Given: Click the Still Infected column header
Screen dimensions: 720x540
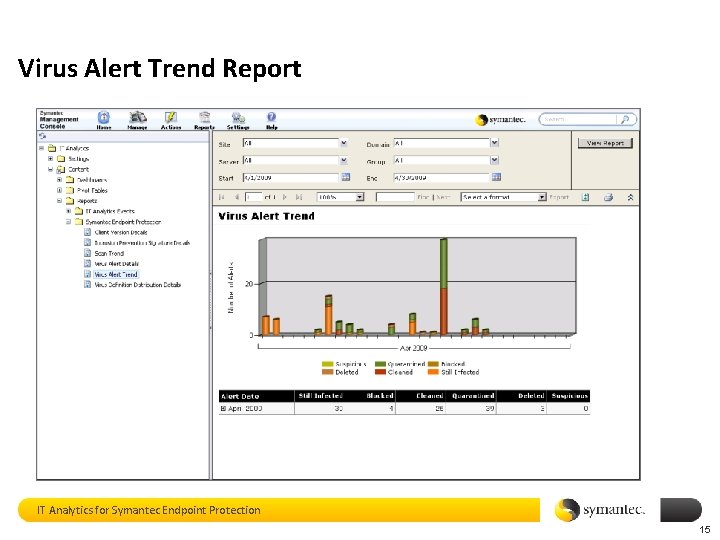Looking at the screenshot, I should pyautogui.click(x=321, y=396).
